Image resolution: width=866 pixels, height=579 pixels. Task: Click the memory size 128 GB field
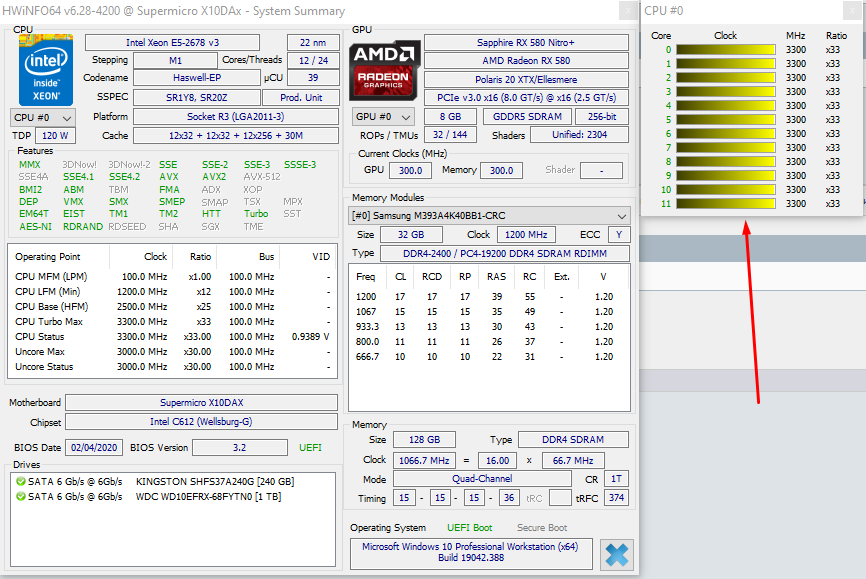click(424, 440)
